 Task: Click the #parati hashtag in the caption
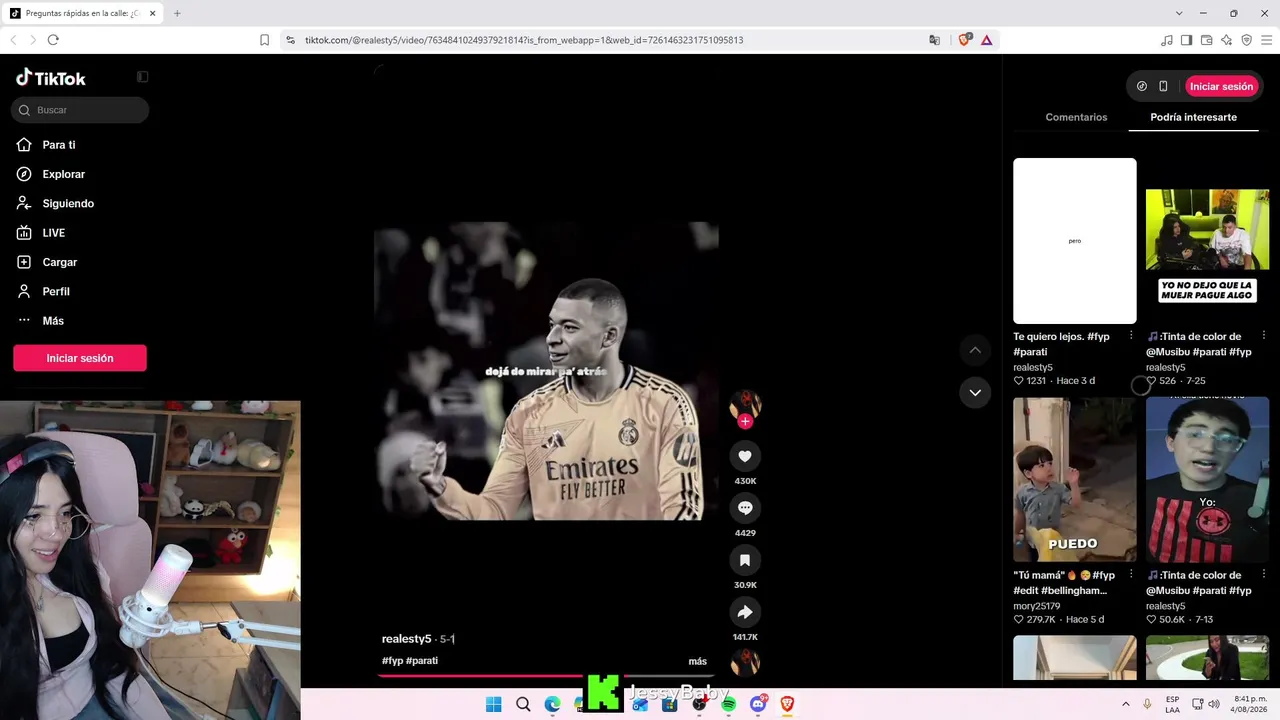(422, 661)
